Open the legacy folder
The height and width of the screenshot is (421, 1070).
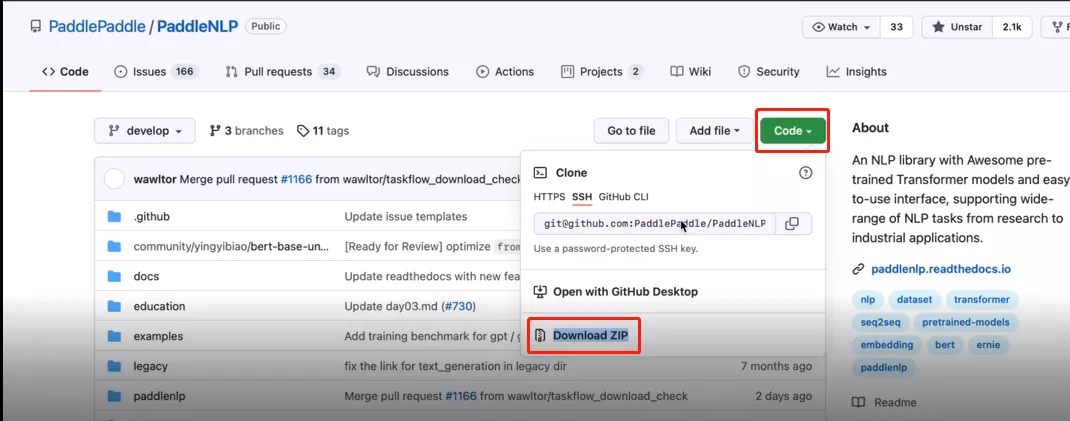click(150, 366)
